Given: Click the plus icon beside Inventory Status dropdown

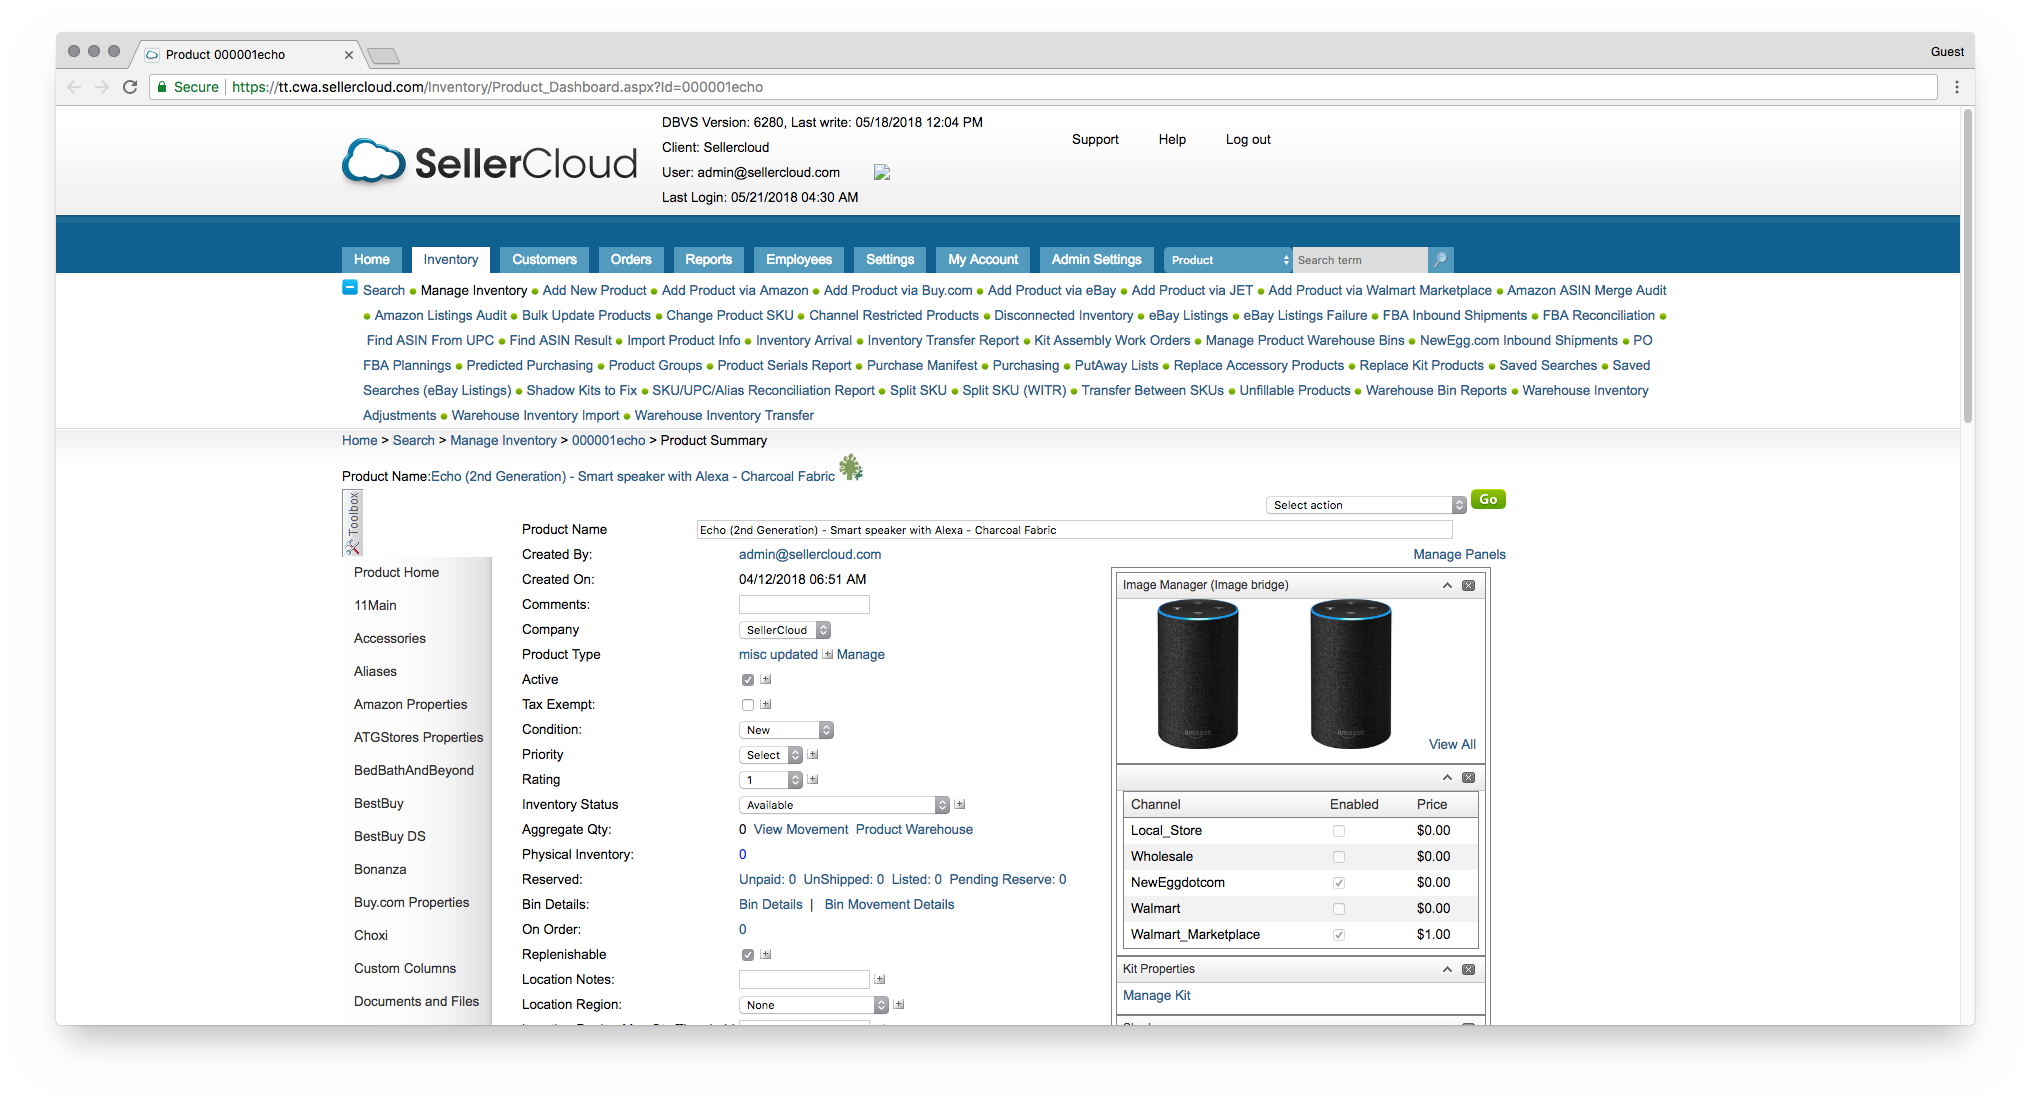Looking at the screenshot, I should 960,804.
